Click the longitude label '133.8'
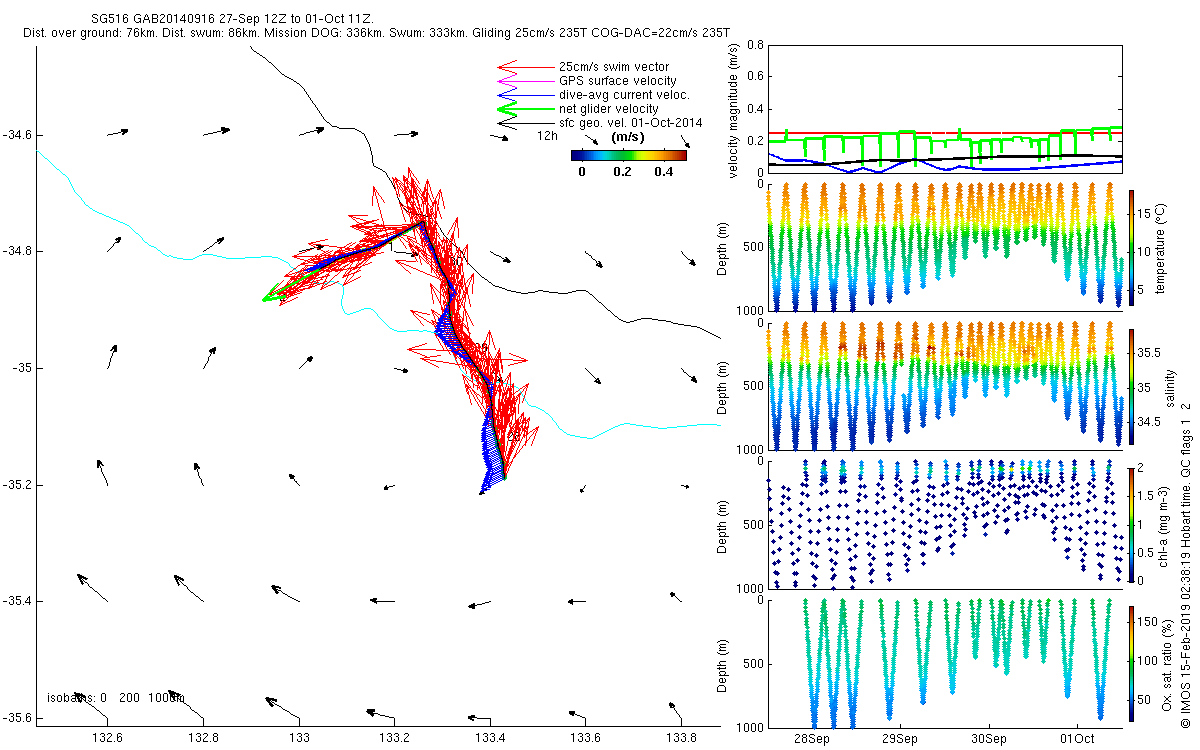 [682, 738]
